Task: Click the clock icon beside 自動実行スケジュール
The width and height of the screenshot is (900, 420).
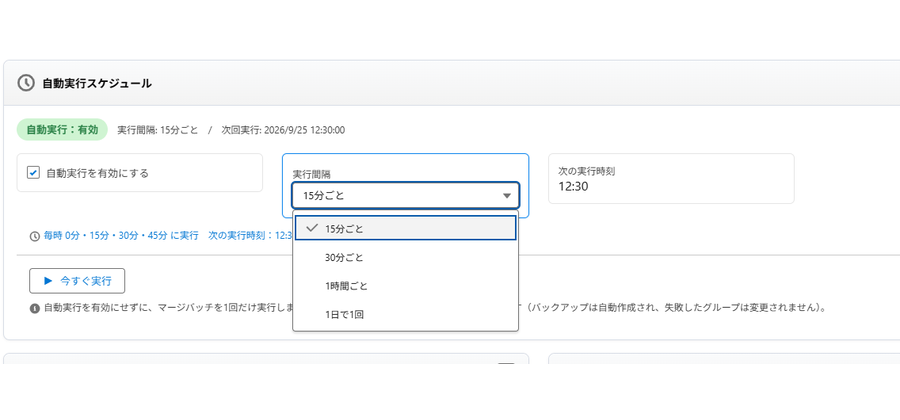Action: coord(26,83)
